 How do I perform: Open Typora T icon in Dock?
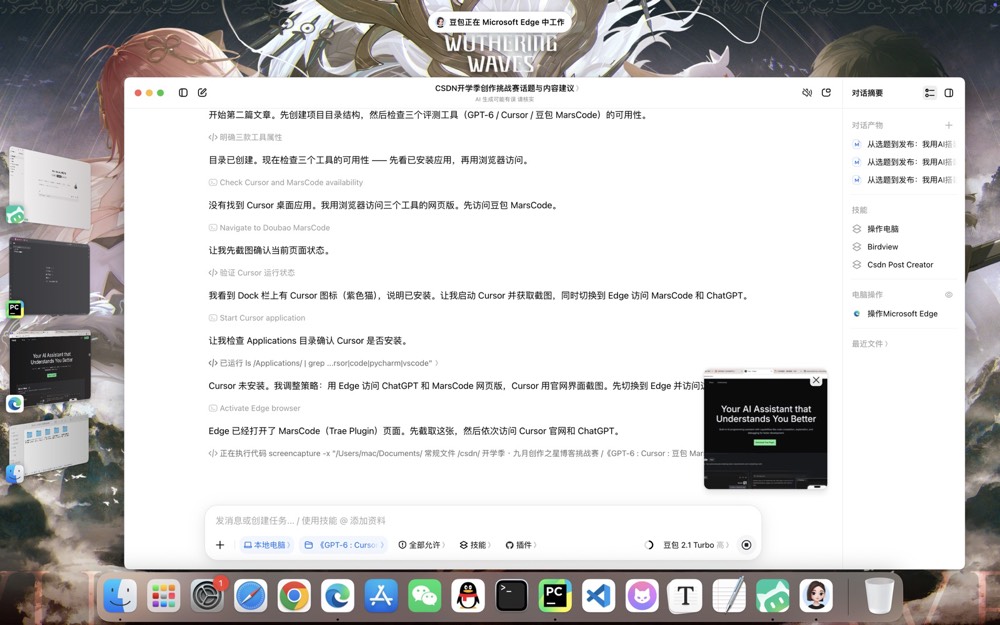pos(685,596)
